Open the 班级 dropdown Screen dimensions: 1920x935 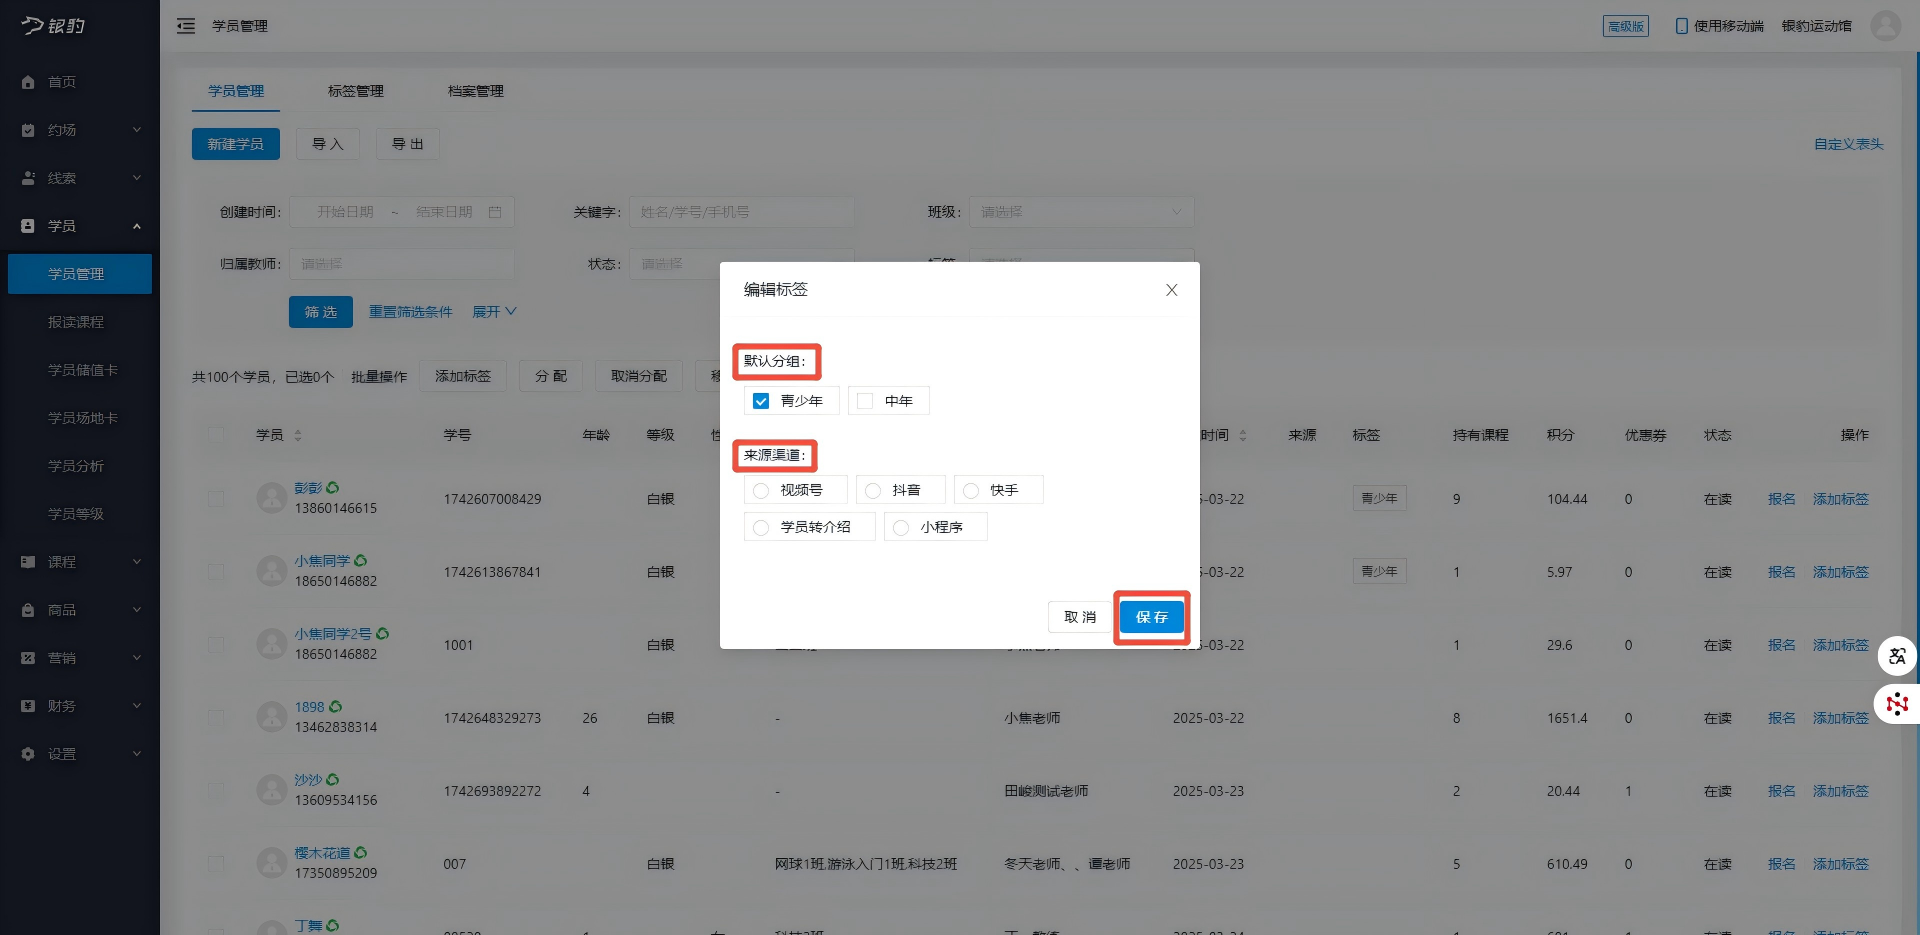(x=1081, y=212)
